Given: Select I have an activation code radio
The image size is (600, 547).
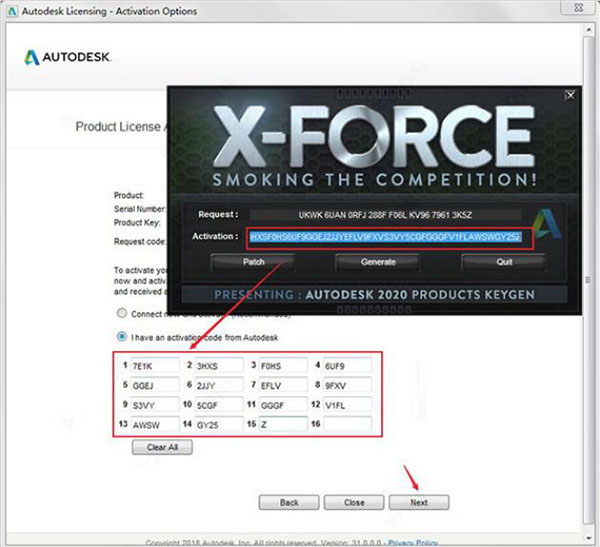Looking at the screenshot, I should 122,337.
